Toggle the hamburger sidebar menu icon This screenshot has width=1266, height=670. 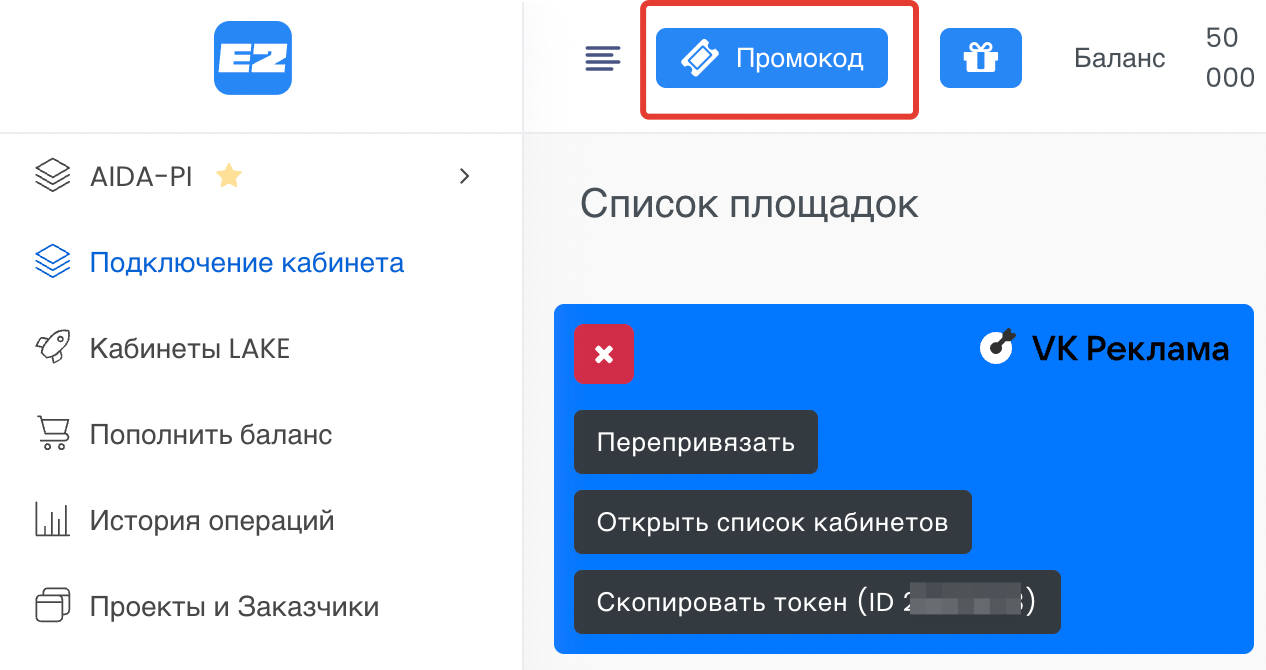pos(602,59)
